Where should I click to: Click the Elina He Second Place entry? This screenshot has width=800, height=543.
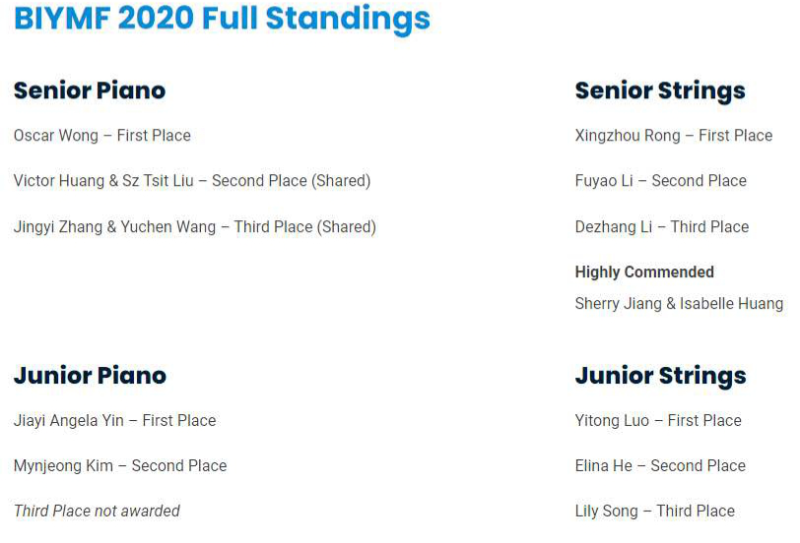click(x=660, y=465)
